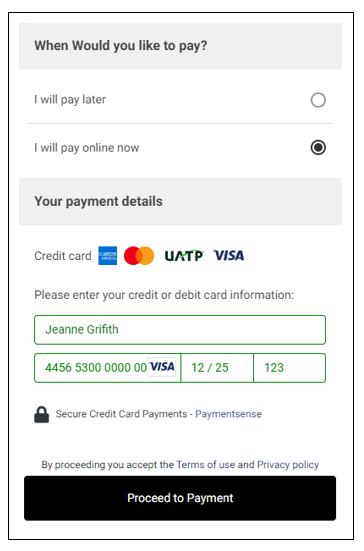Select the 'I will pay later' radio button

(318, 100)
